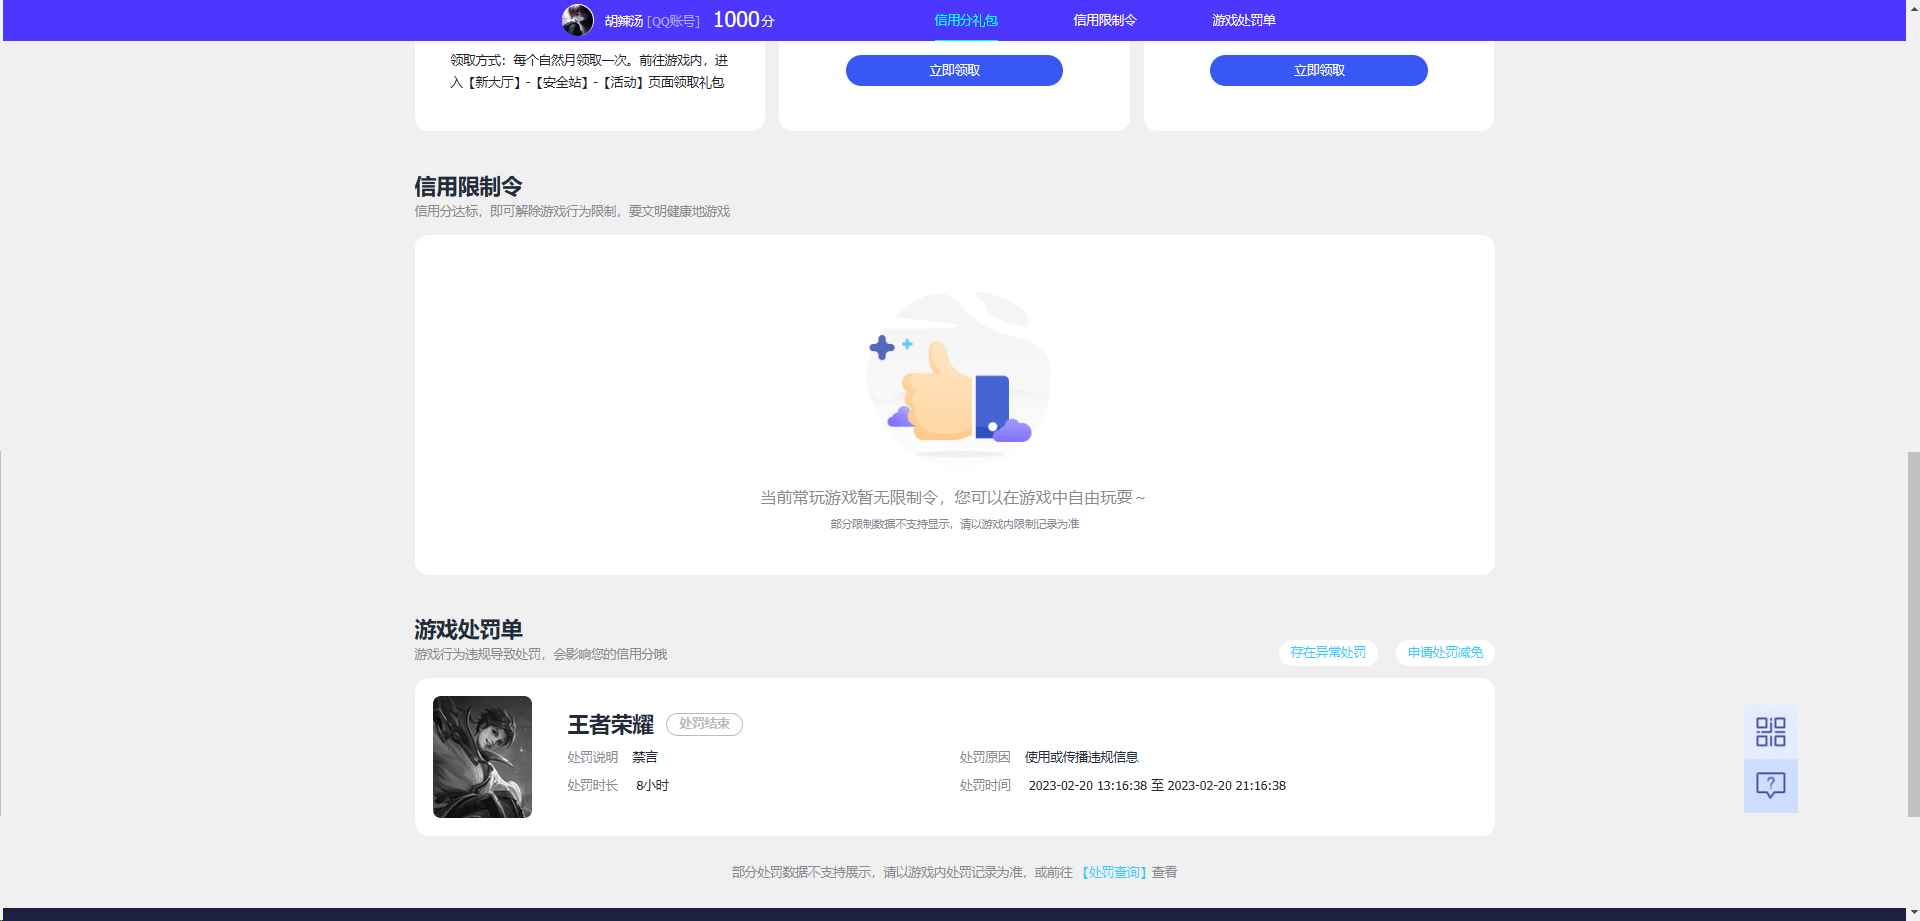Click the penalty time range 2023-02-20 13:16:38
Image resolution: width=1920 pixels, height=921 pixels.
pyautogui.click(x=1157, y=786)
